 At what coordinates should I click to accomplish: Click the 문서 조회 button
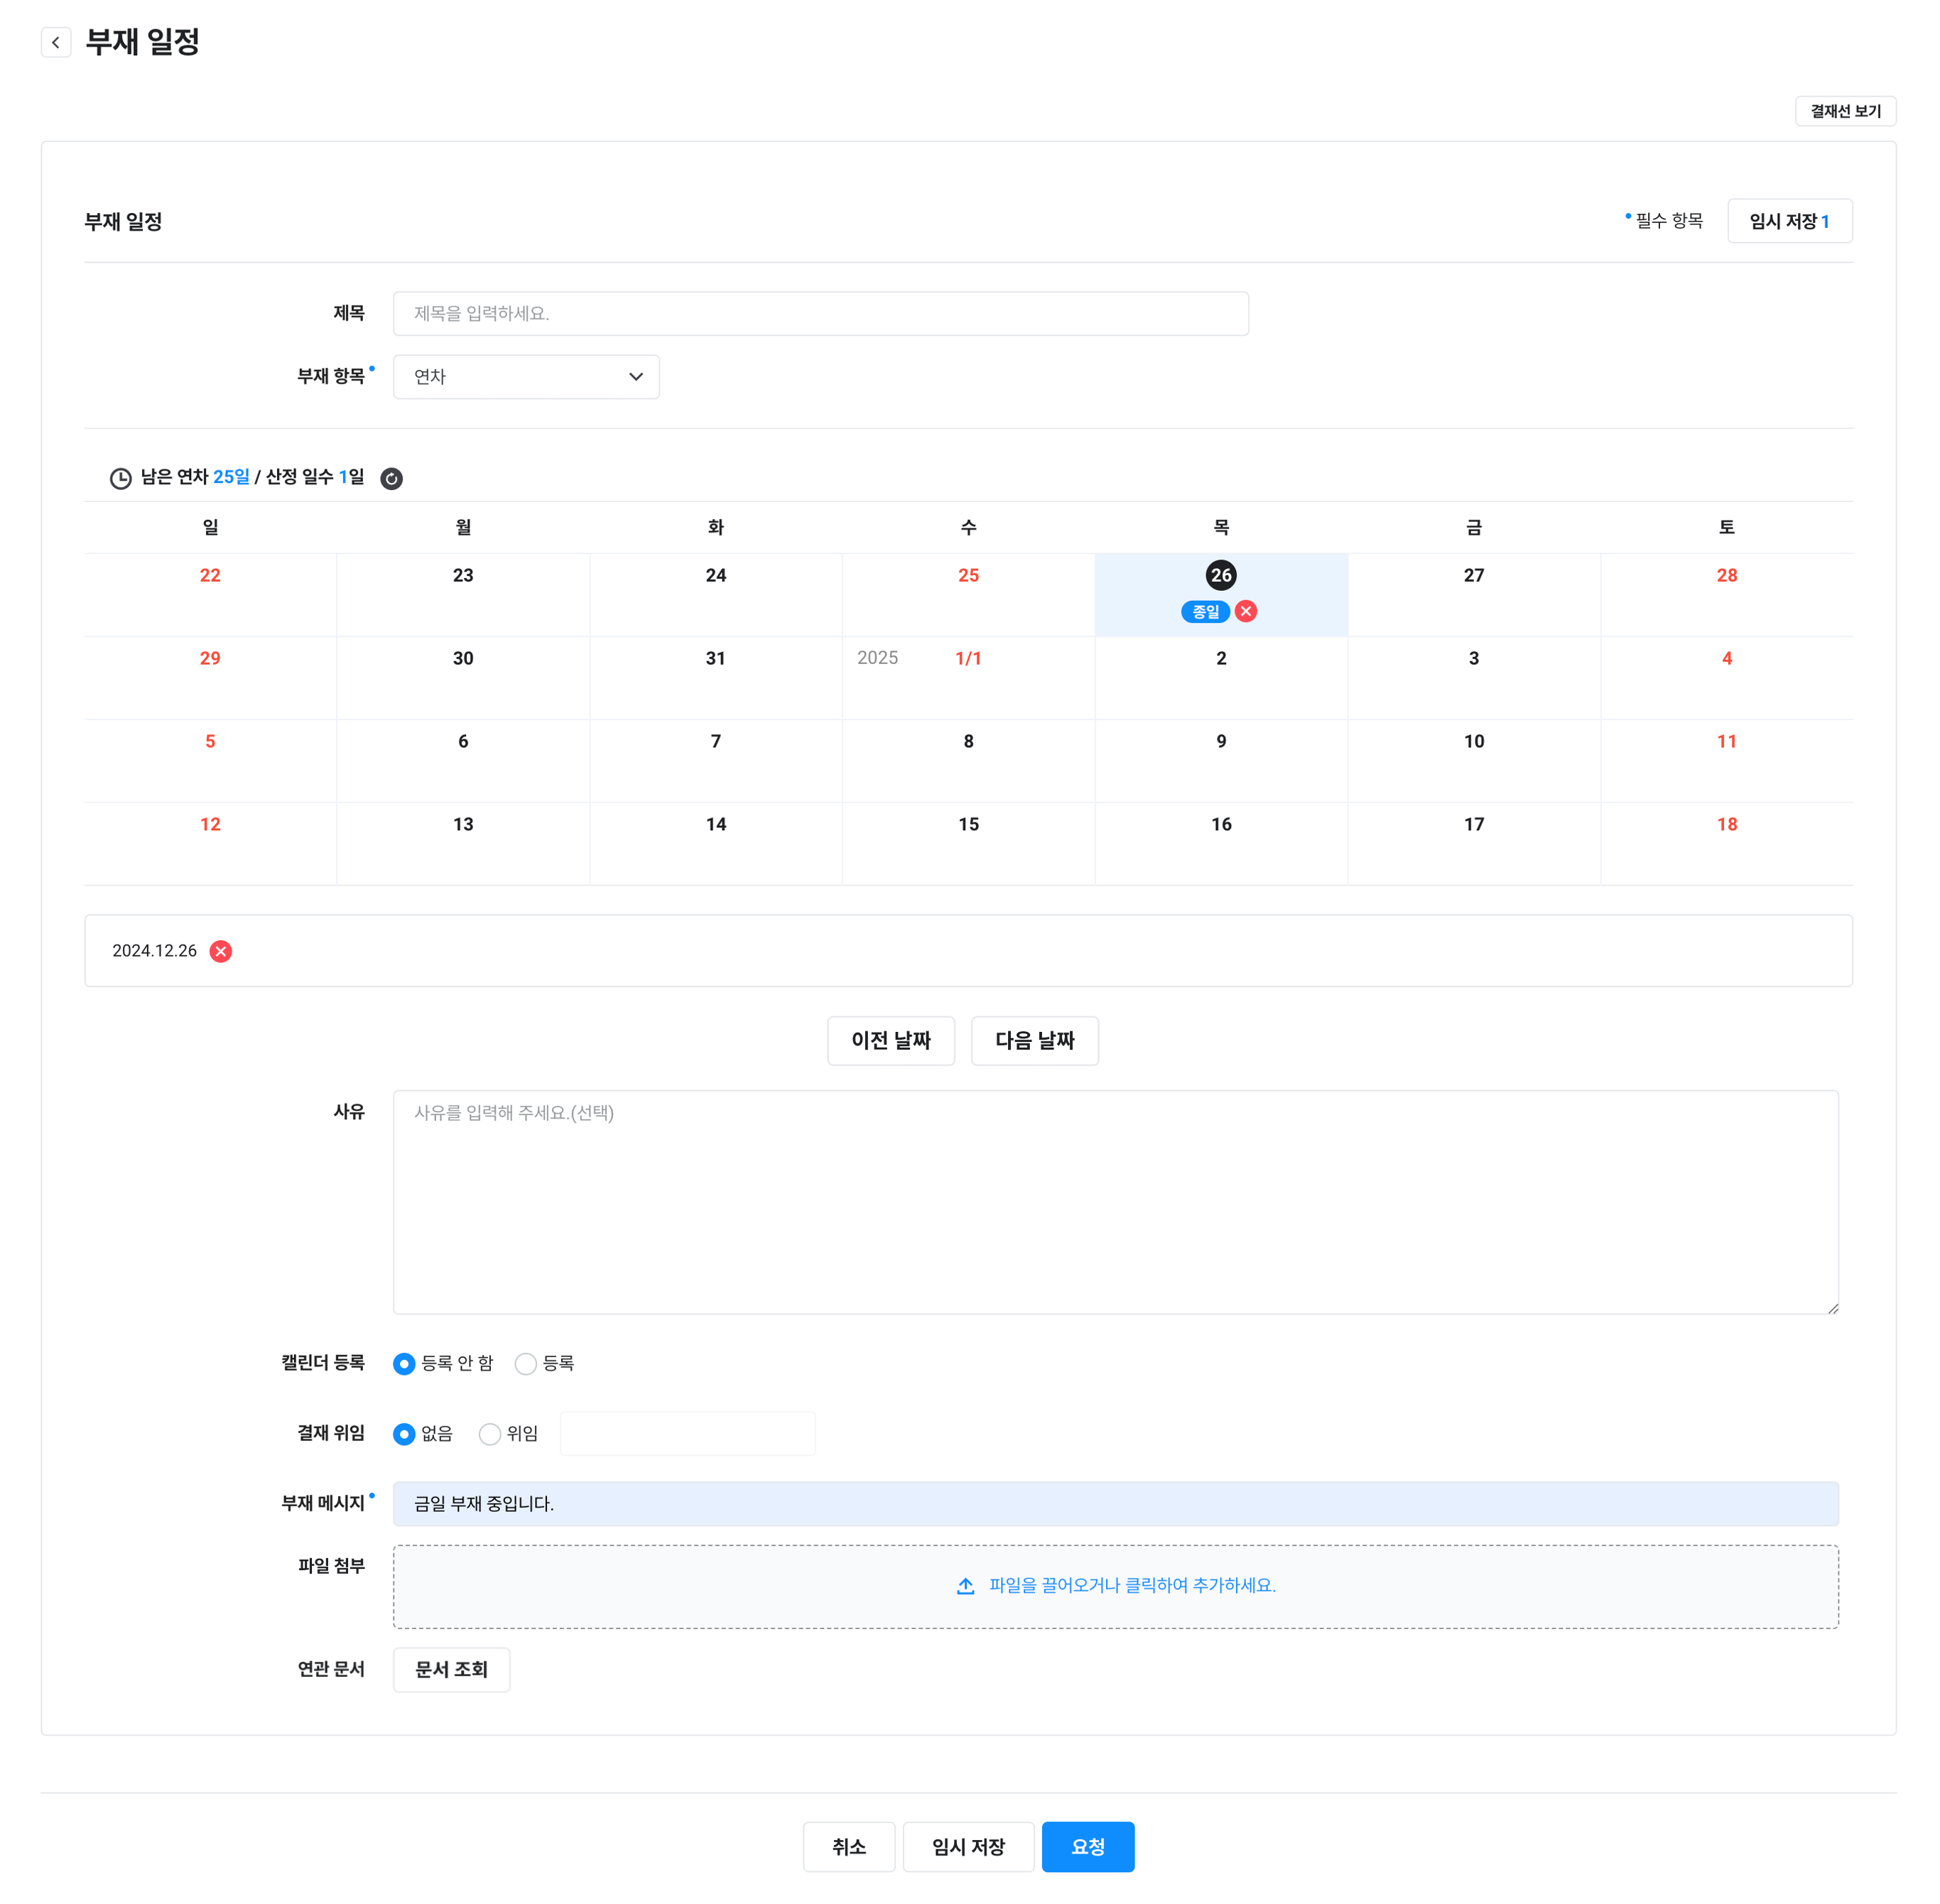click(451, 1670)
